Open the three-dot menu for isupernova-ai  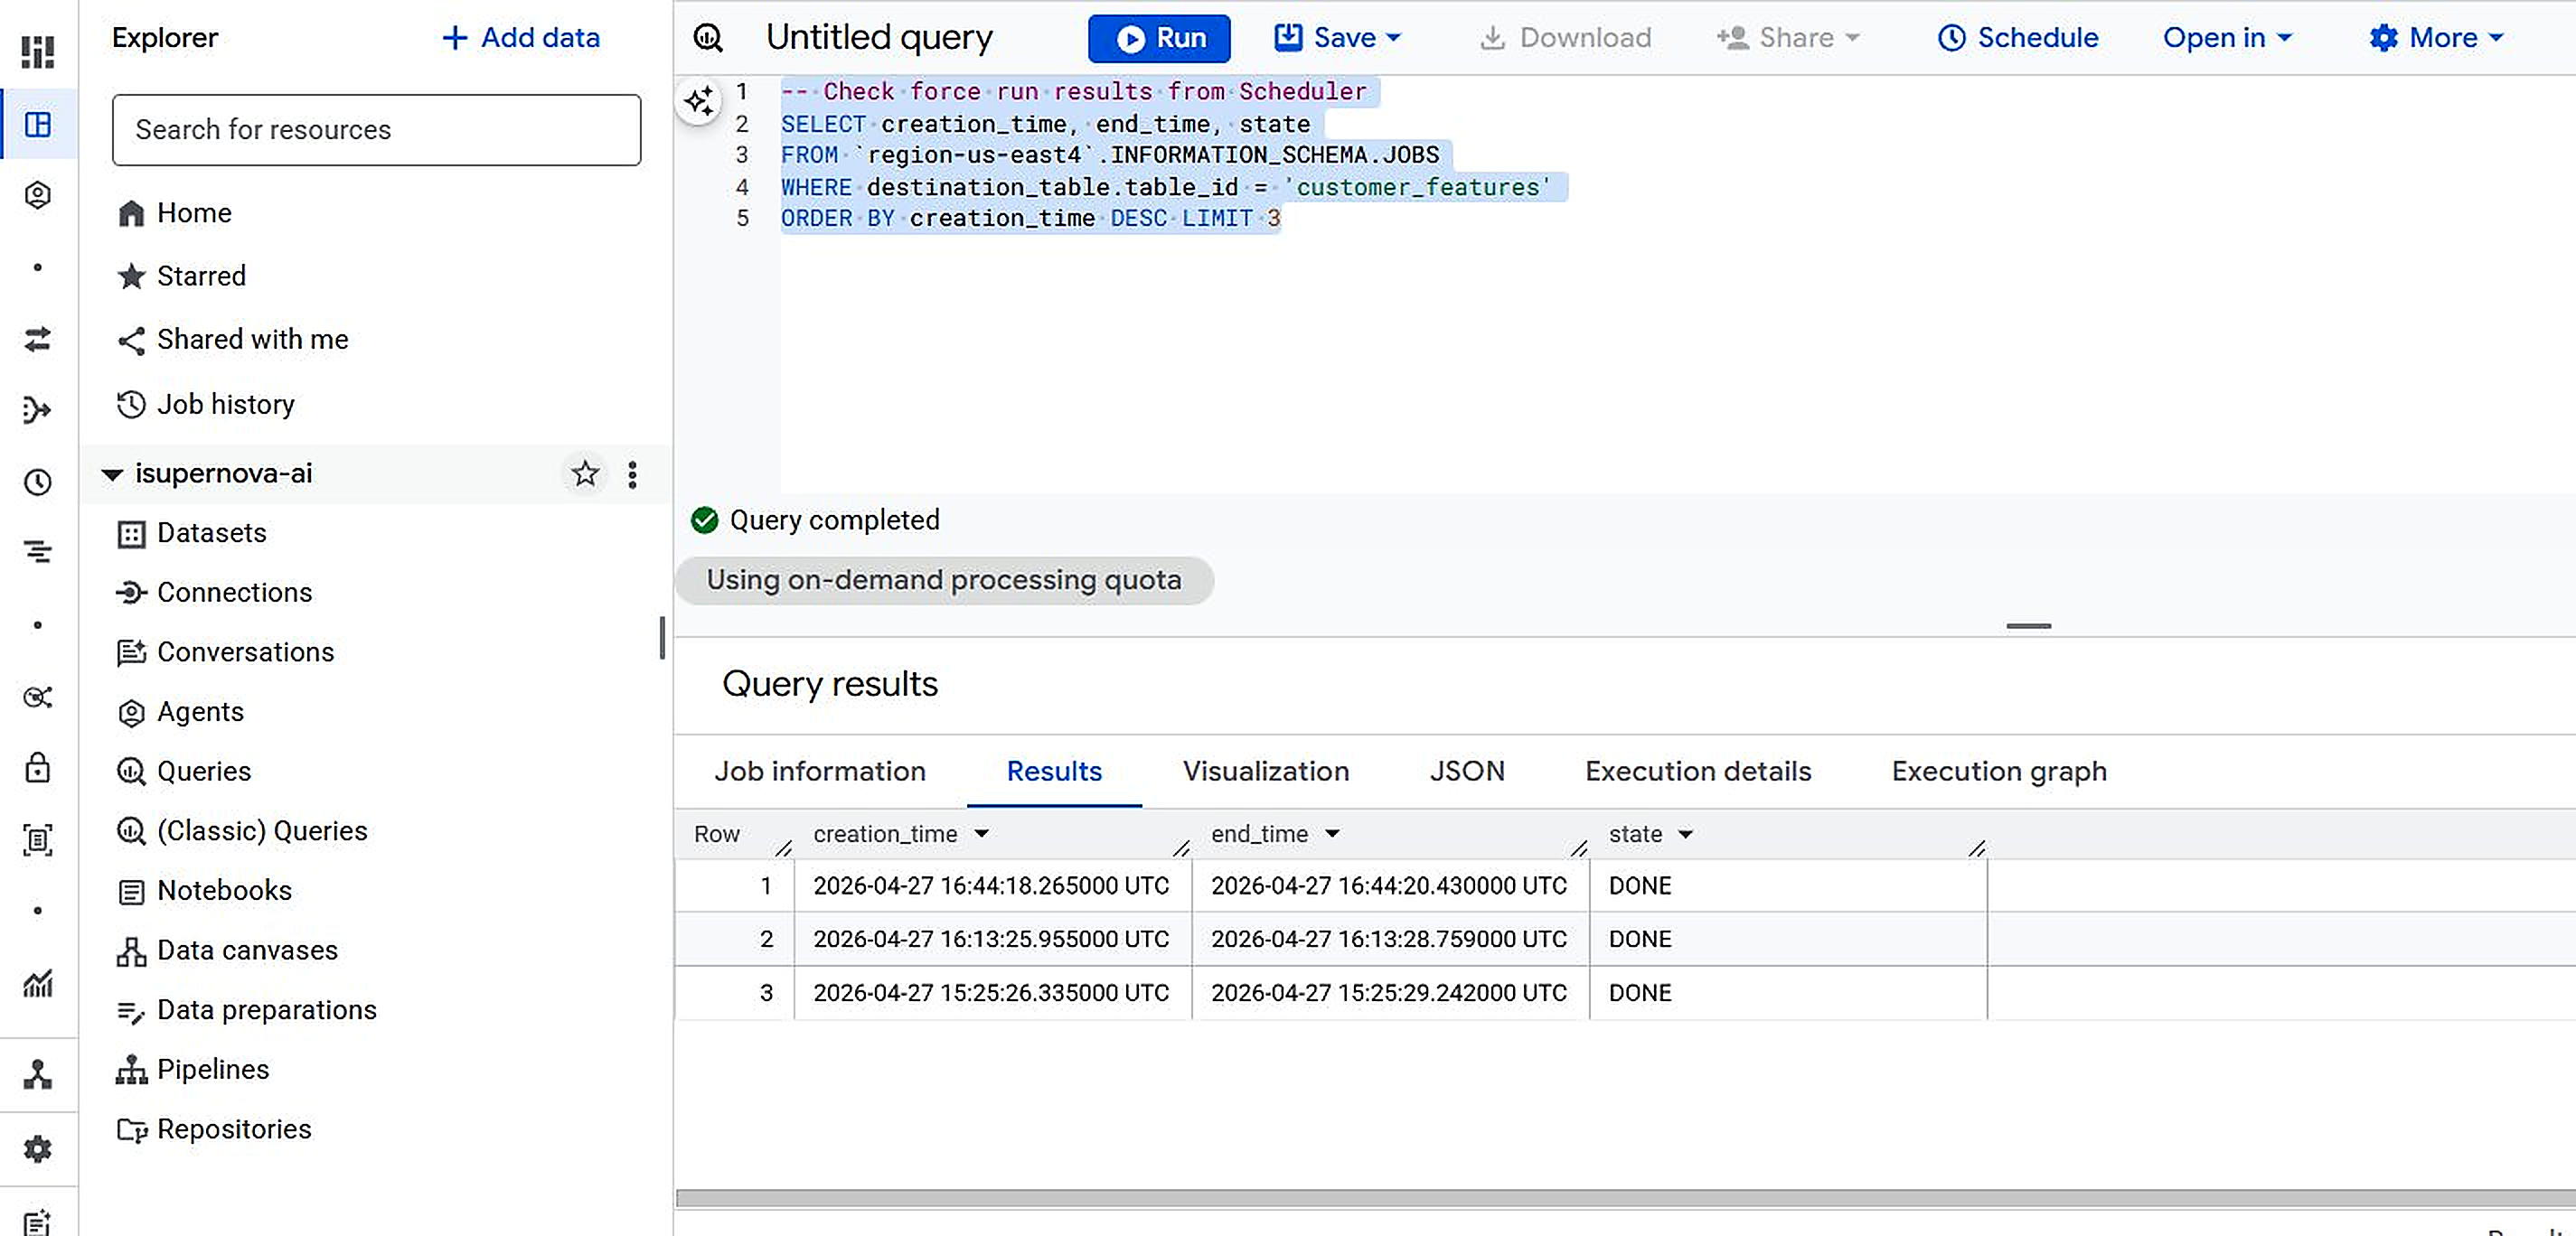tap(632, 474)
